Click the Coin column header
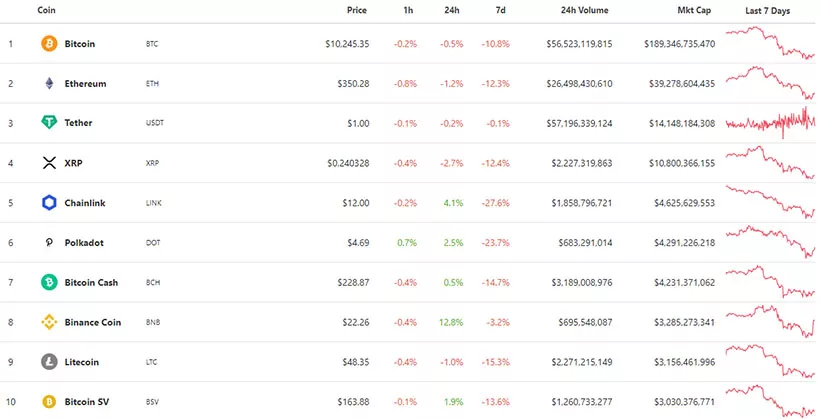The width and height of the screenshot is (820, 419). [x=46, y=10]
